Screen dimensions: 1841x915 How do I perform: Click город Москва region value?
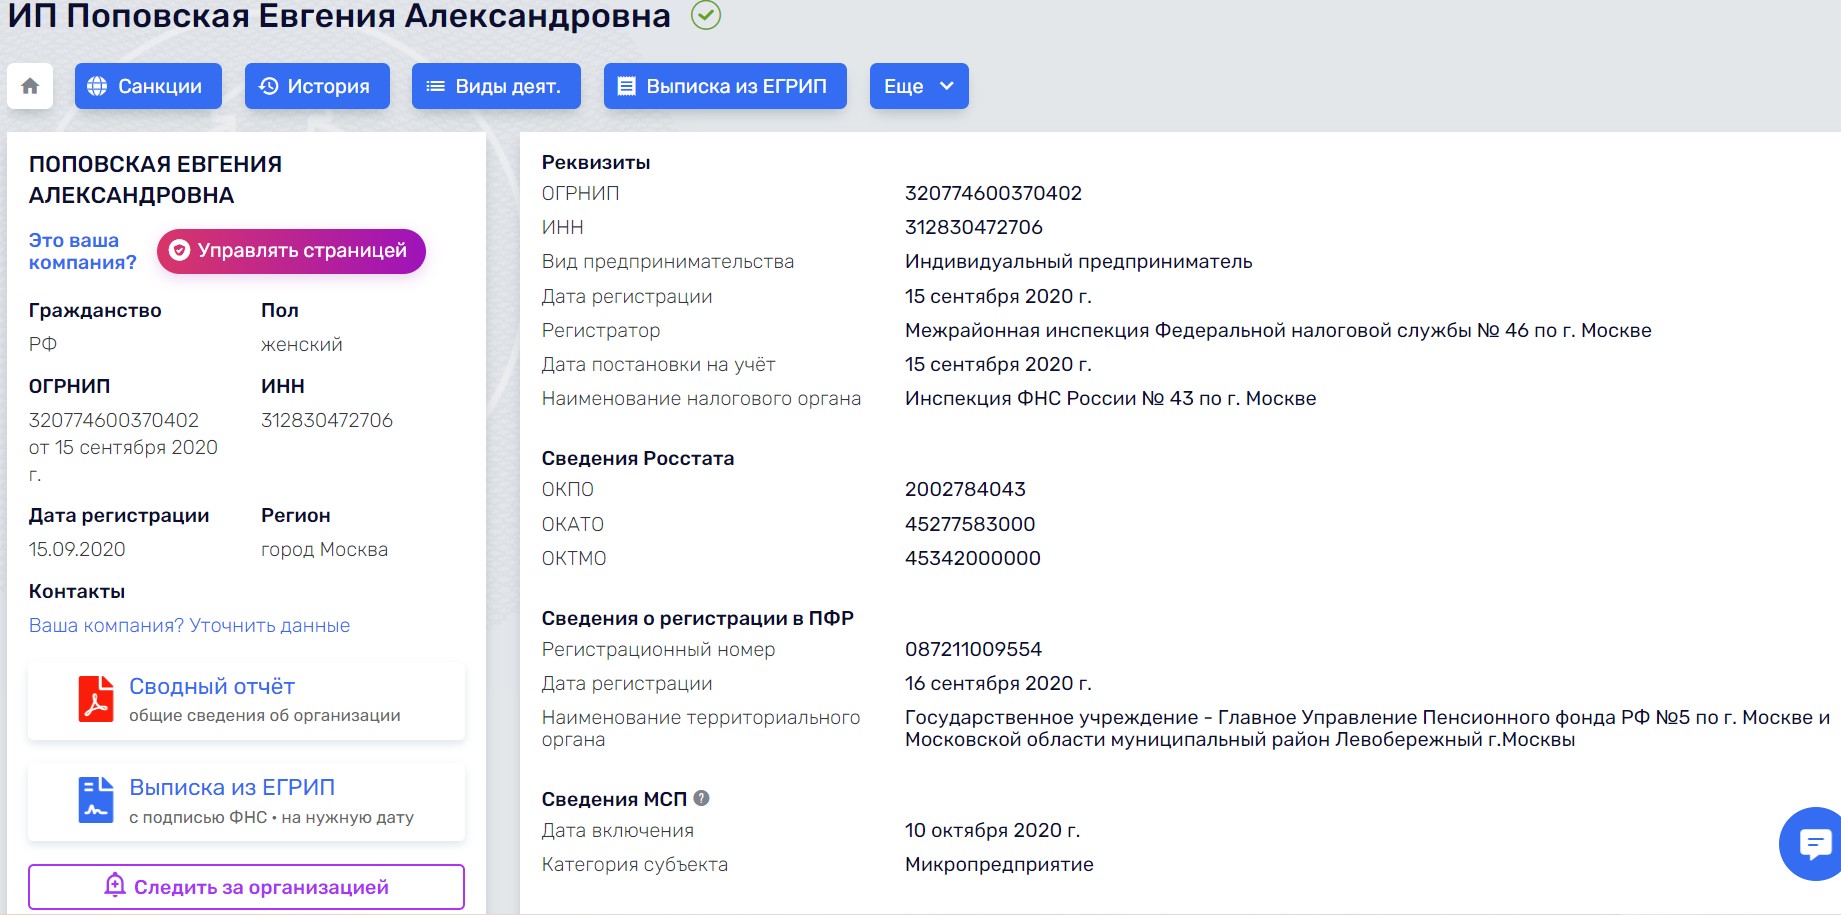coord(324,549)
